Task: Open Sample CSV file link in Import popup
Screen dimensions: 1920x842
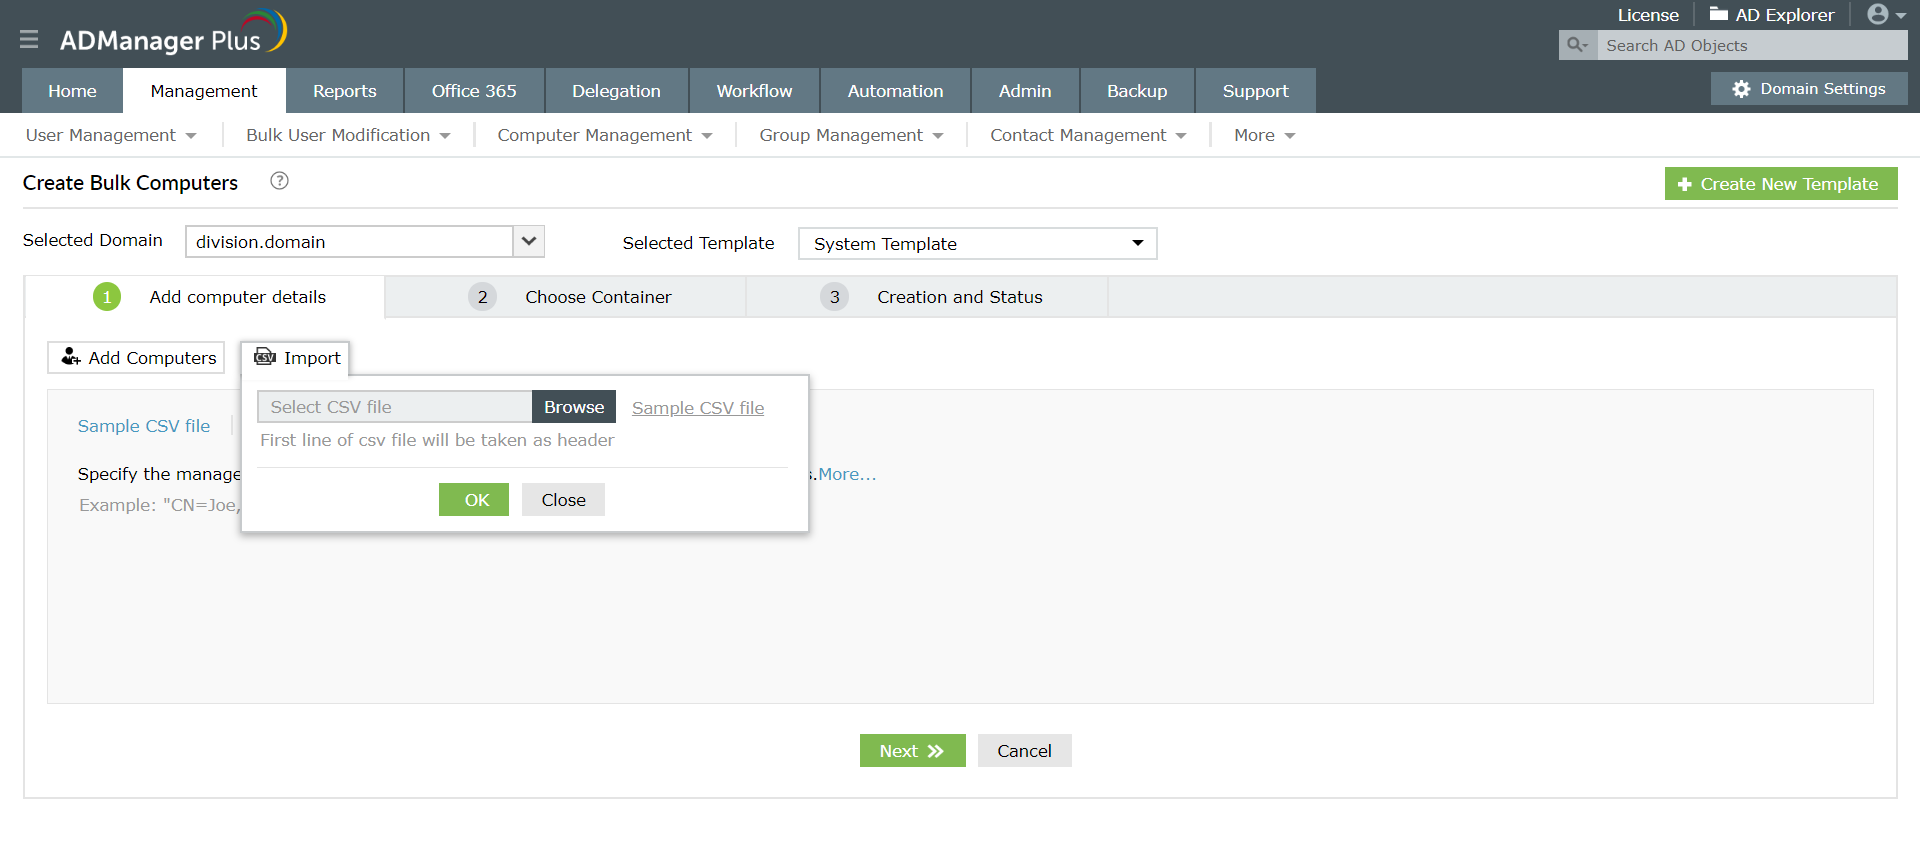Action: [698, 408]
